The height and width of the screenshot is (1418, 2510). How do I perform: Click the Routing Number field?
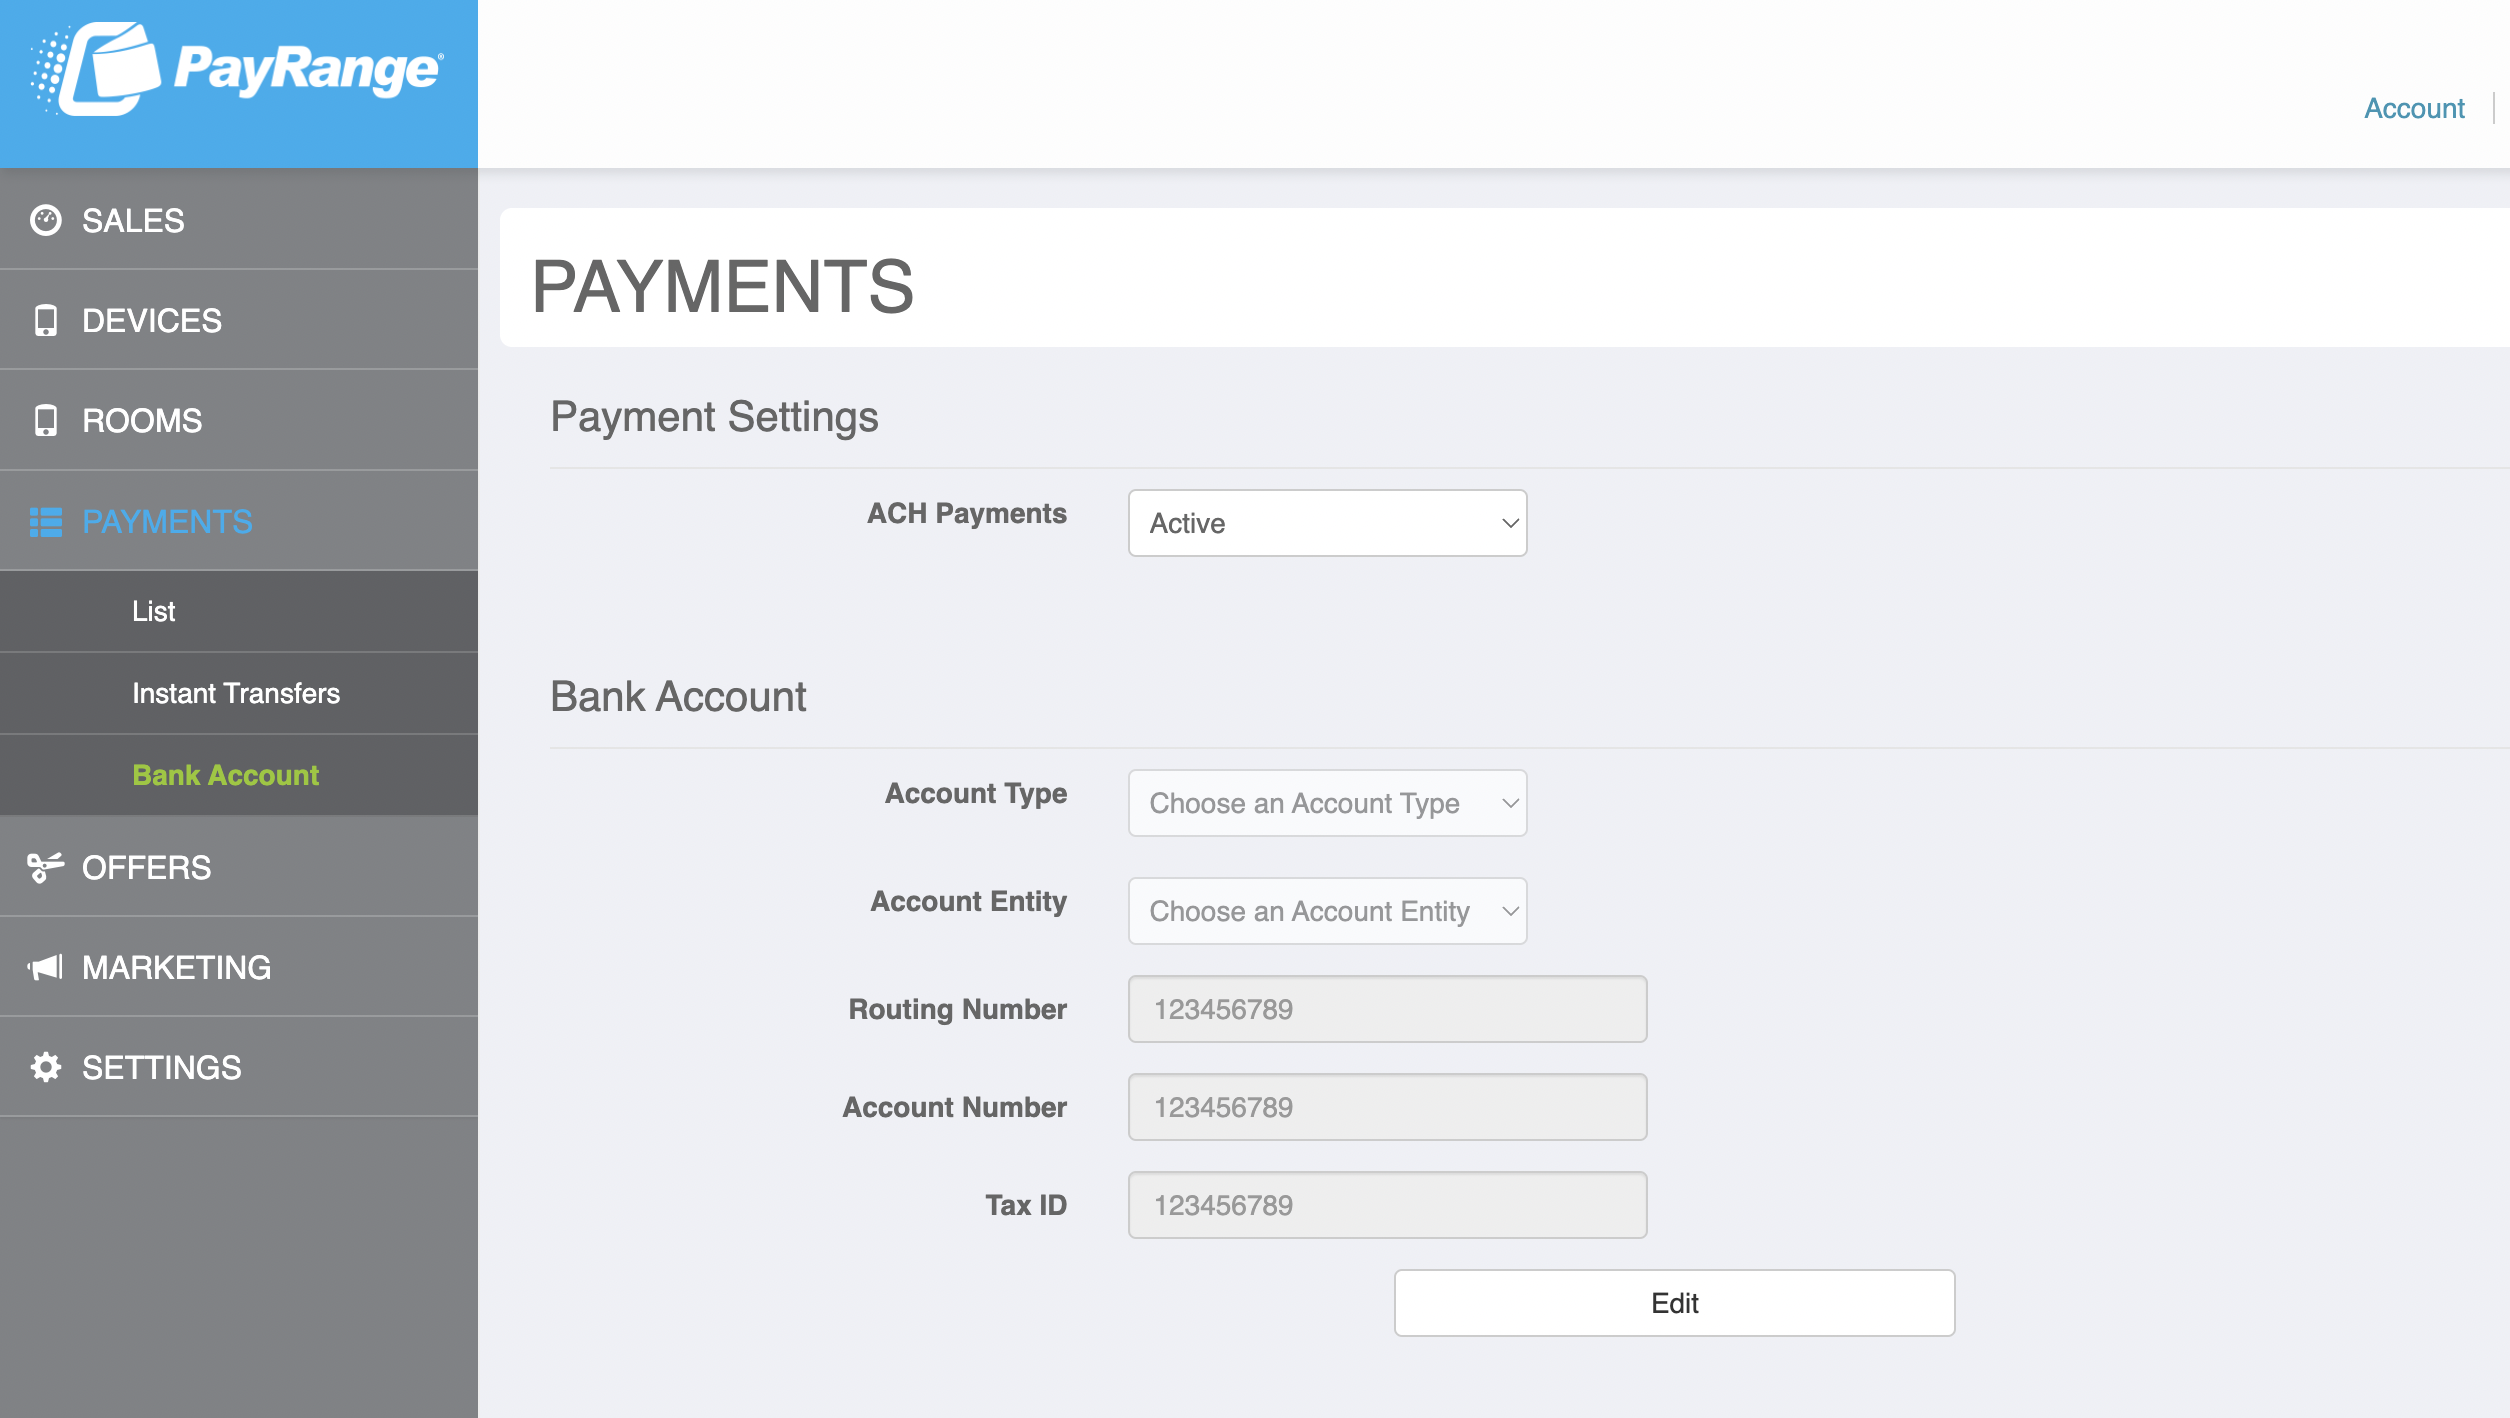(1387, 1009)
